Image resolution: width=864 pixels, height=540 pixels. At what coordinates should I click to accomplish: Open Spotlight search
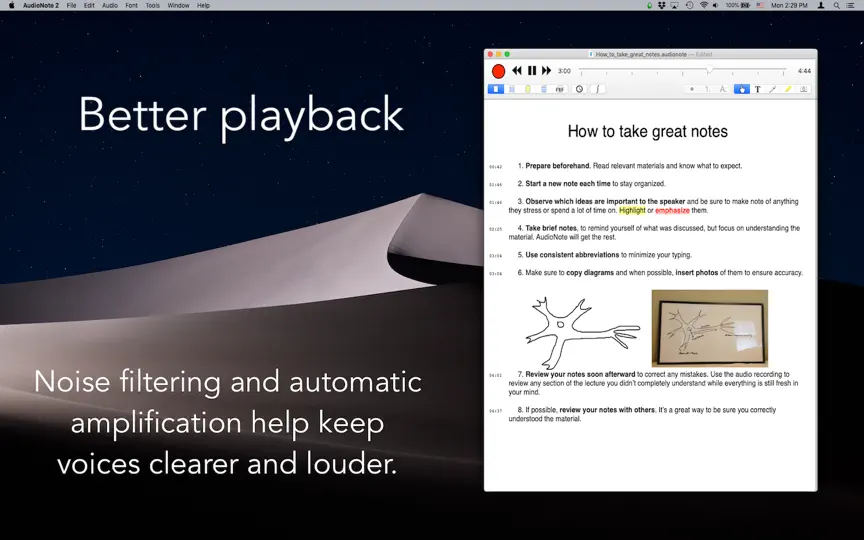point(836,6)
